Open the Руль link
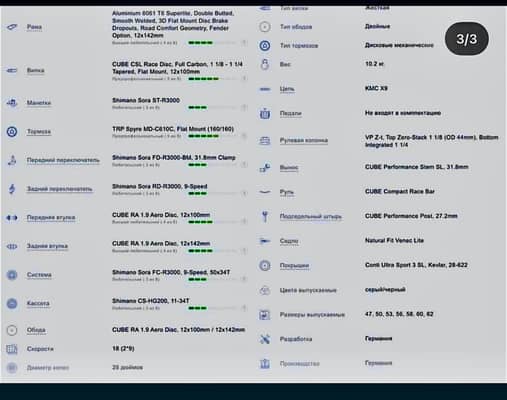The height and width of the screenshot is (400, 507). pyautogui.click(x=287, y=192)
